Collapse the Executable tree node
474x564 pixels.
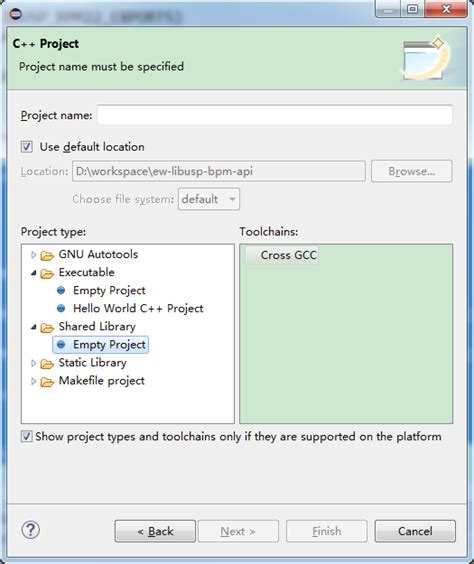click(x=33, y=273)
